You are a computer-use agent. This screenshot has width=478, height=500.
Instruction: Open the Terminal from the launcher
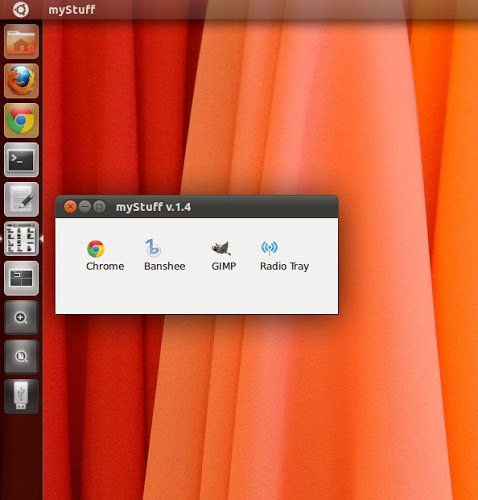(21, 160)
